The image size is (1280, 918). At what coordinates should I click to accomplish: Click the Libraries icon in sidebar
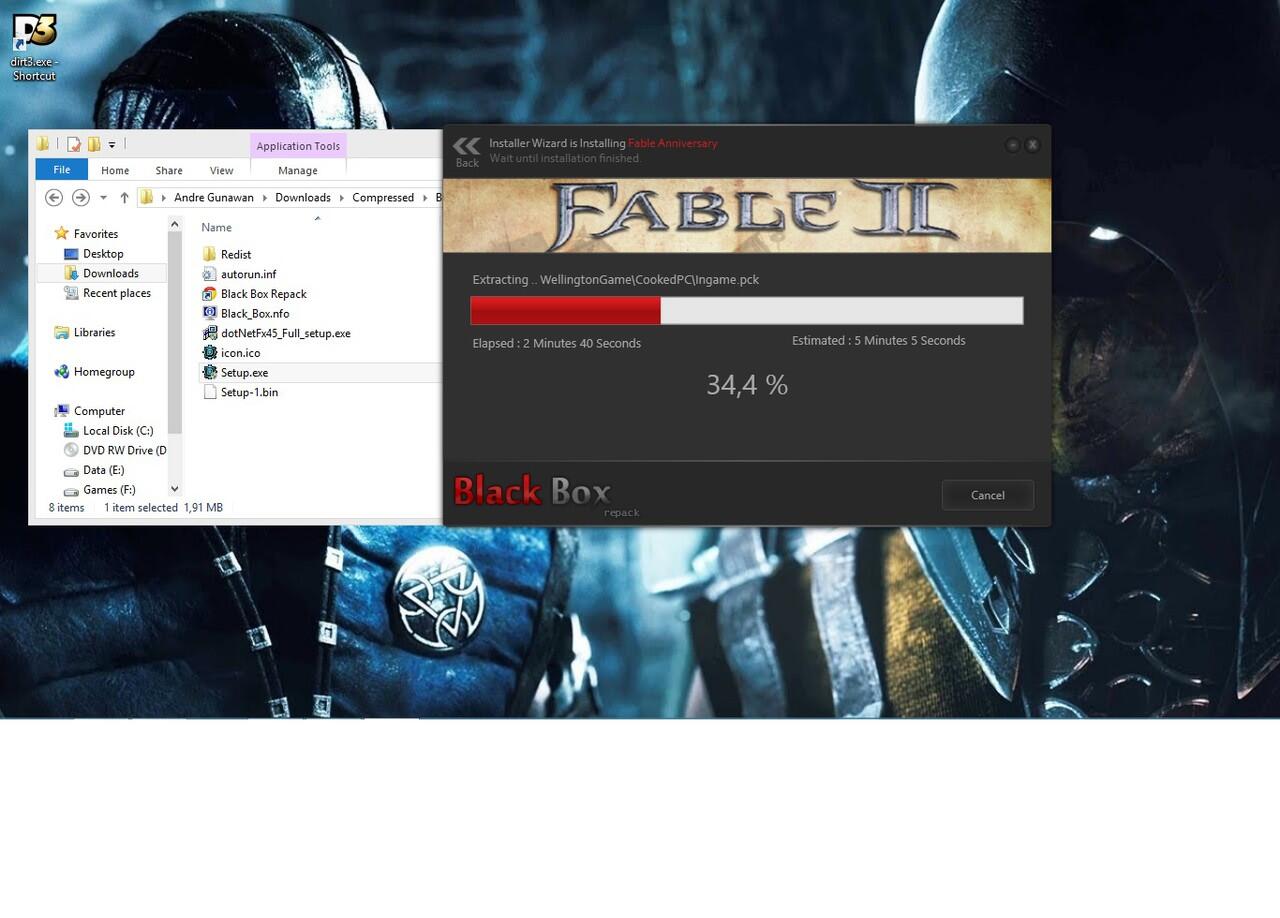pyautogui.click(x=62, y=332)
